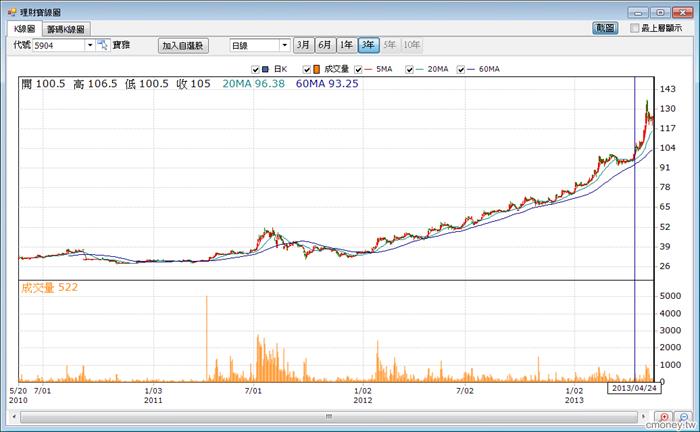Switch to the 籌碼K線圖 tab
700x432 pixels.
pyautogui.click(x=66, y=29)
